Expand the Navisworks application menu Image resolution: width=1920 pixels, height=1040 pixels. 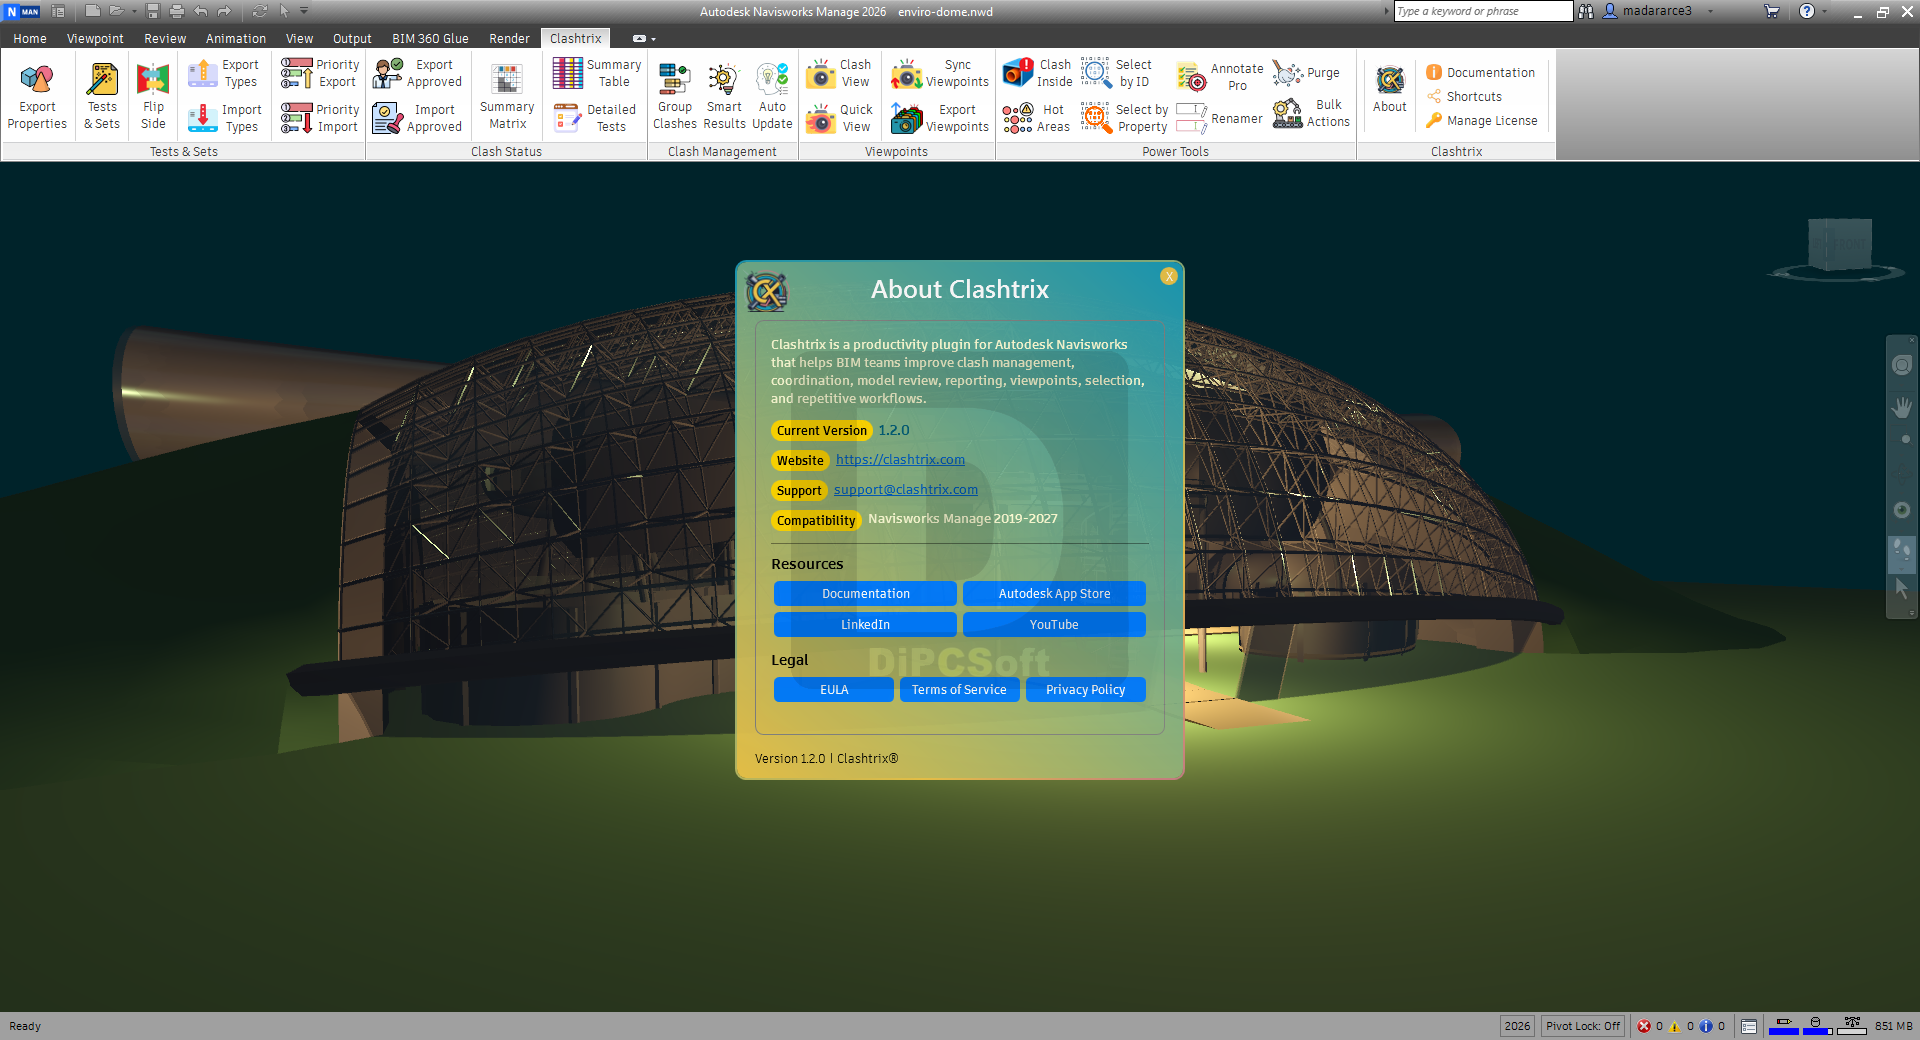coord(23,11)
